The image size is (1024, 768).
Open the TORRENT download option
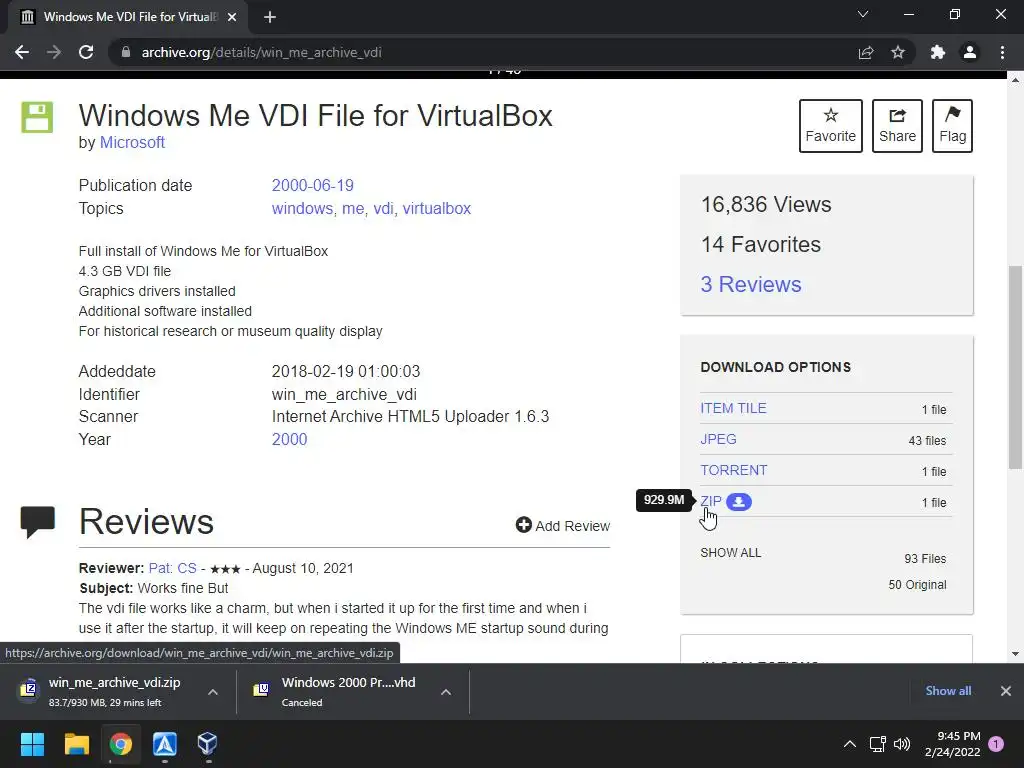734,470
